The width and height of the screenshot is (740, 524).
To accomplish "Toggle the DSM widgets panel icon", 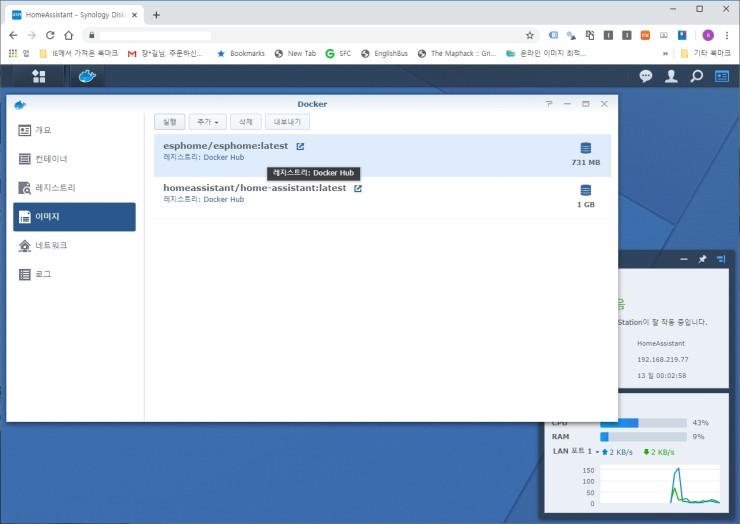I will (x=722, y=76).
